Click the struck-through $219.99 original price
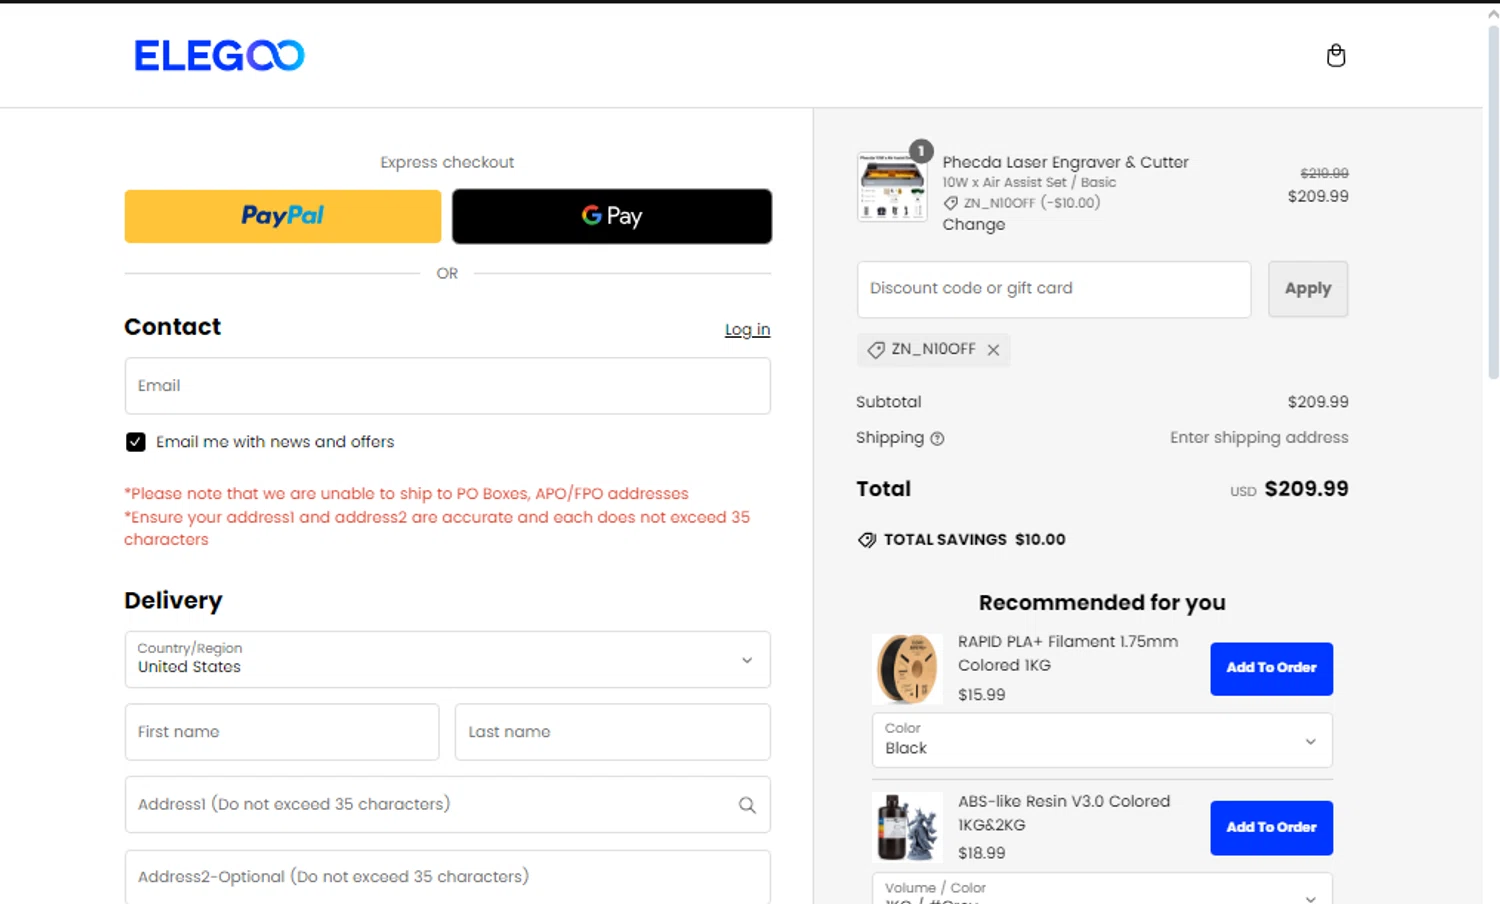 pyautogui.click(x=1324, y=173)
